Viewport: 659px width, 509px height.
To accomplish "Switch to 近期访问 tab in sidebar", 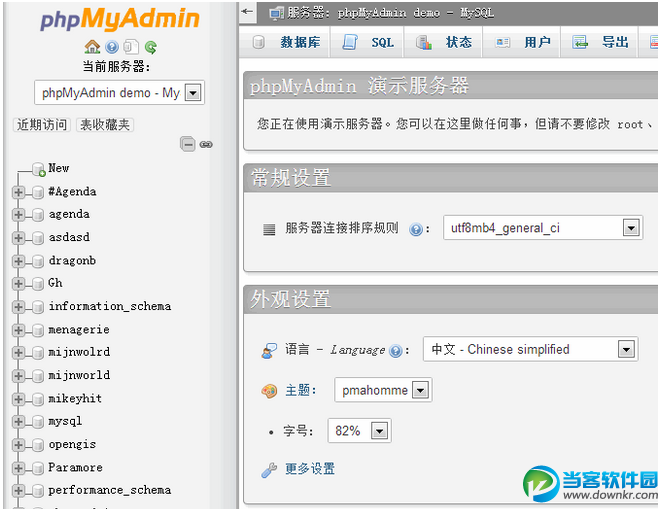I will pos(42,125).
